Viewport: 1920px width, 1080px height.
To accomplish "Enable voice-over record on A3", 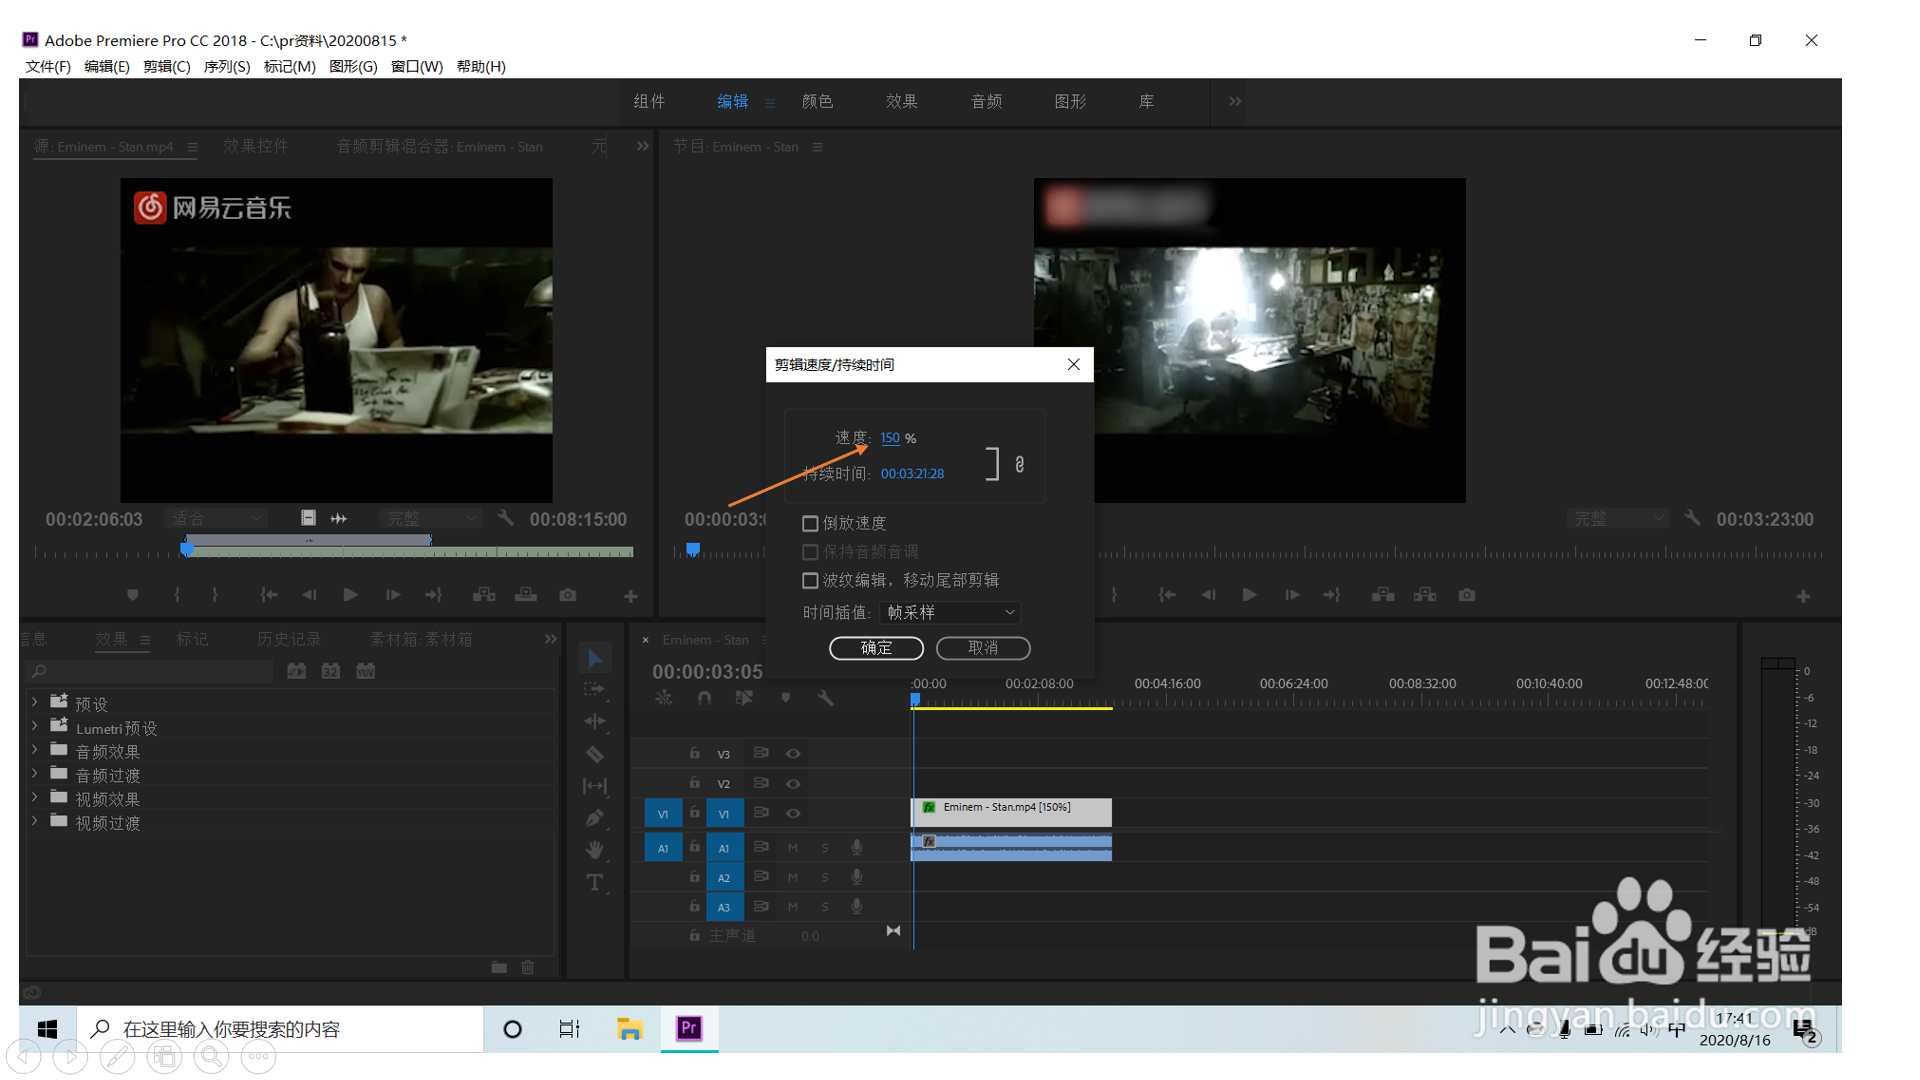I will [x=857, y=906].
